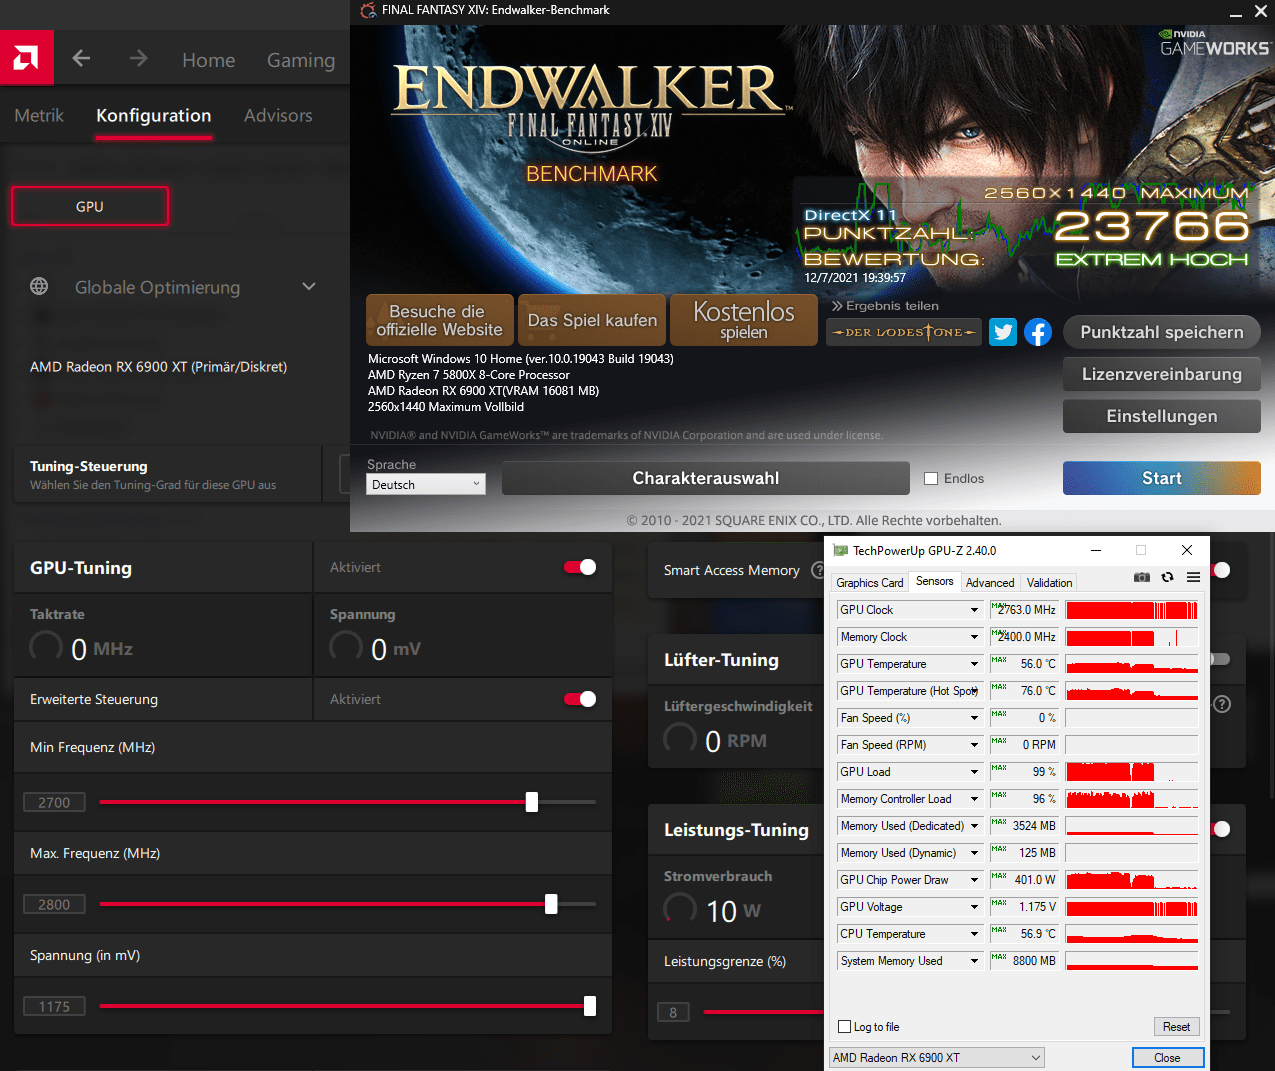Open the Lizenzvereinbarung button
The image size is (1275, 1071).
[1161, 374]
